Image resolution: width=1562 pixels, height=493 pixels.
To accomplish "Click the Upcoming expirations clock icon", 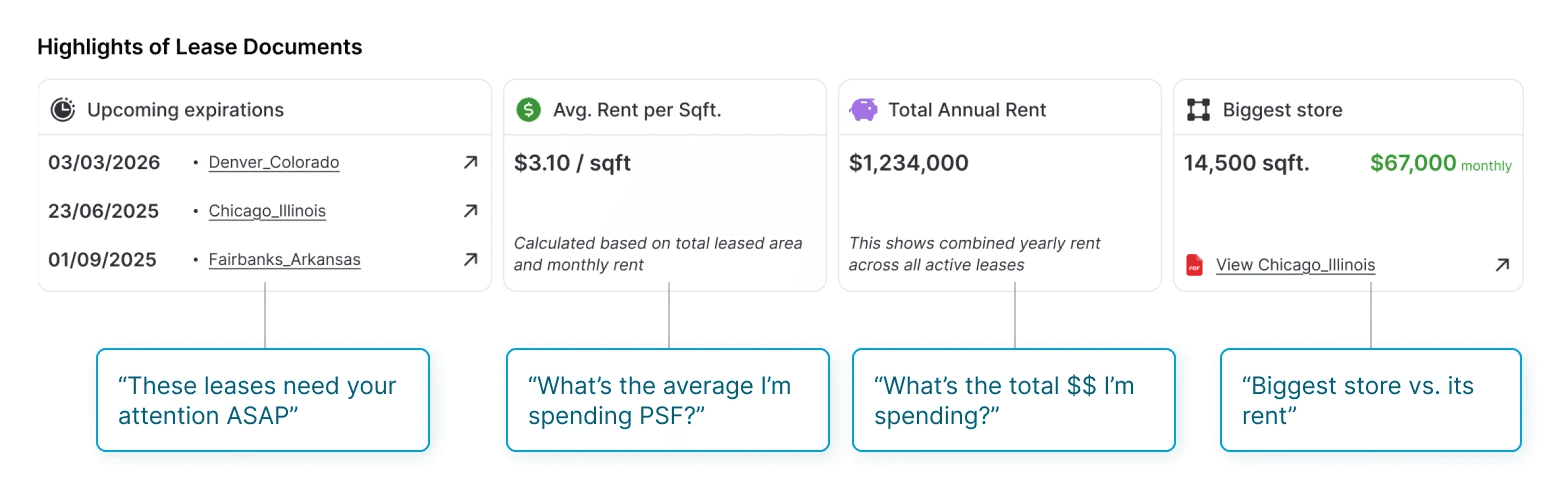I will (63, 110).
